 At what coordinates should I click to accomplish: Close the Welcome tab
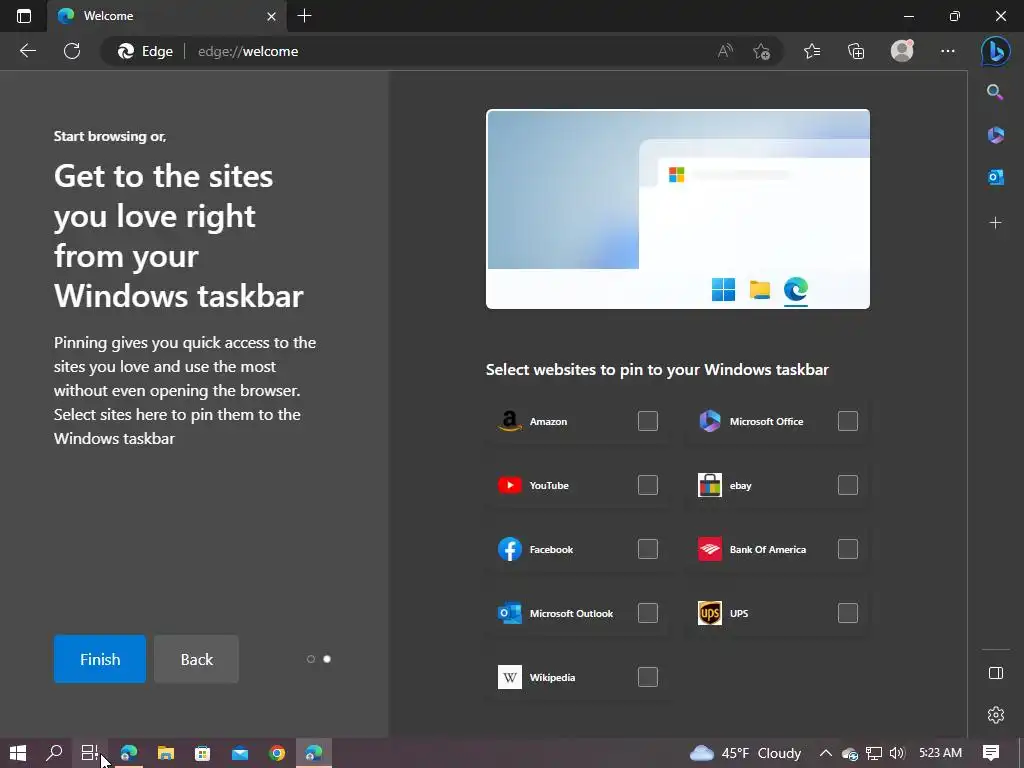(x=271, y=16)
